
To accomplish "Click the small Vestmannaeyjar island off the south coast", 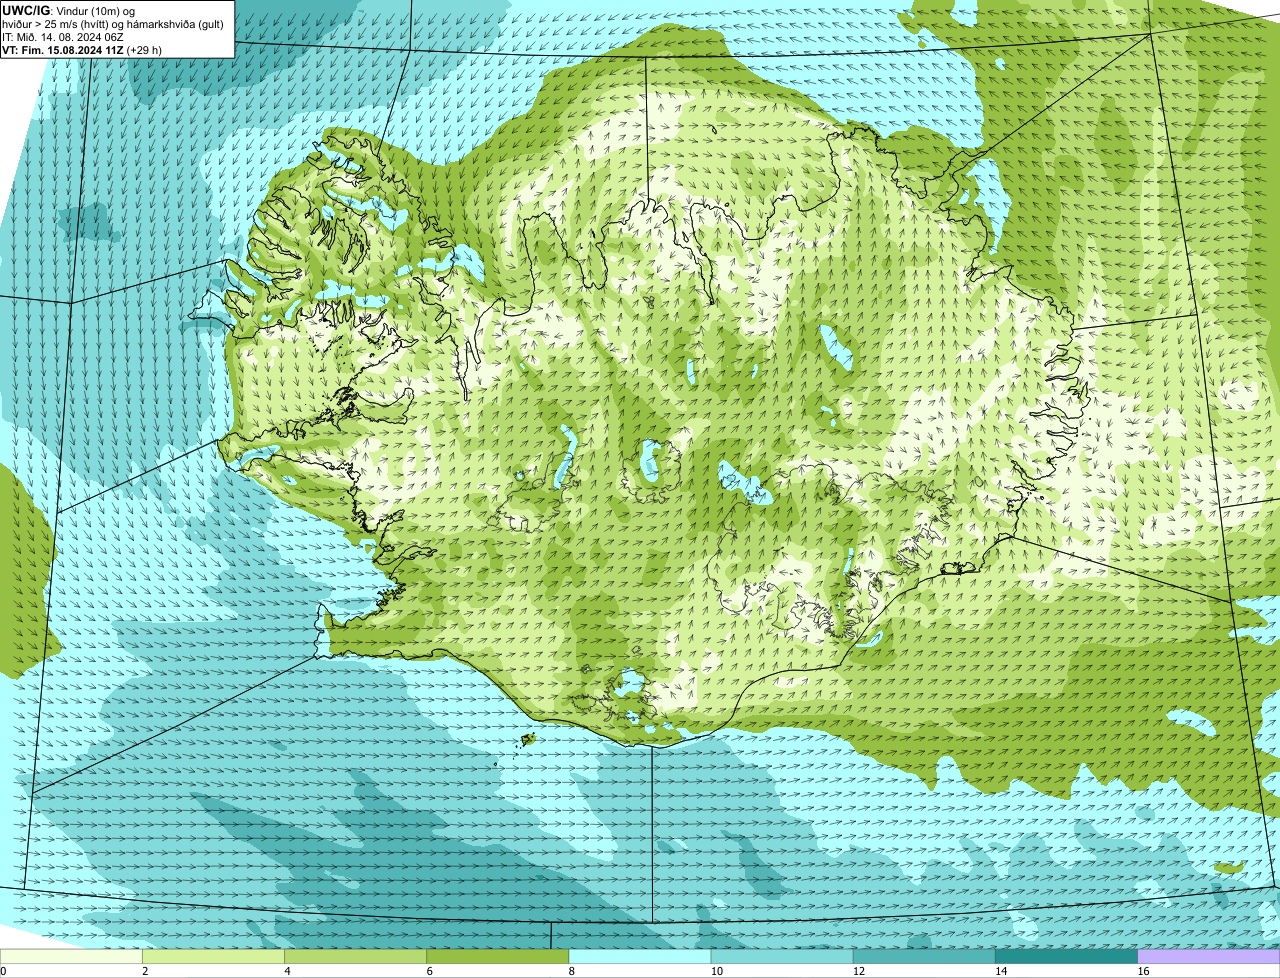I will 528,740.
